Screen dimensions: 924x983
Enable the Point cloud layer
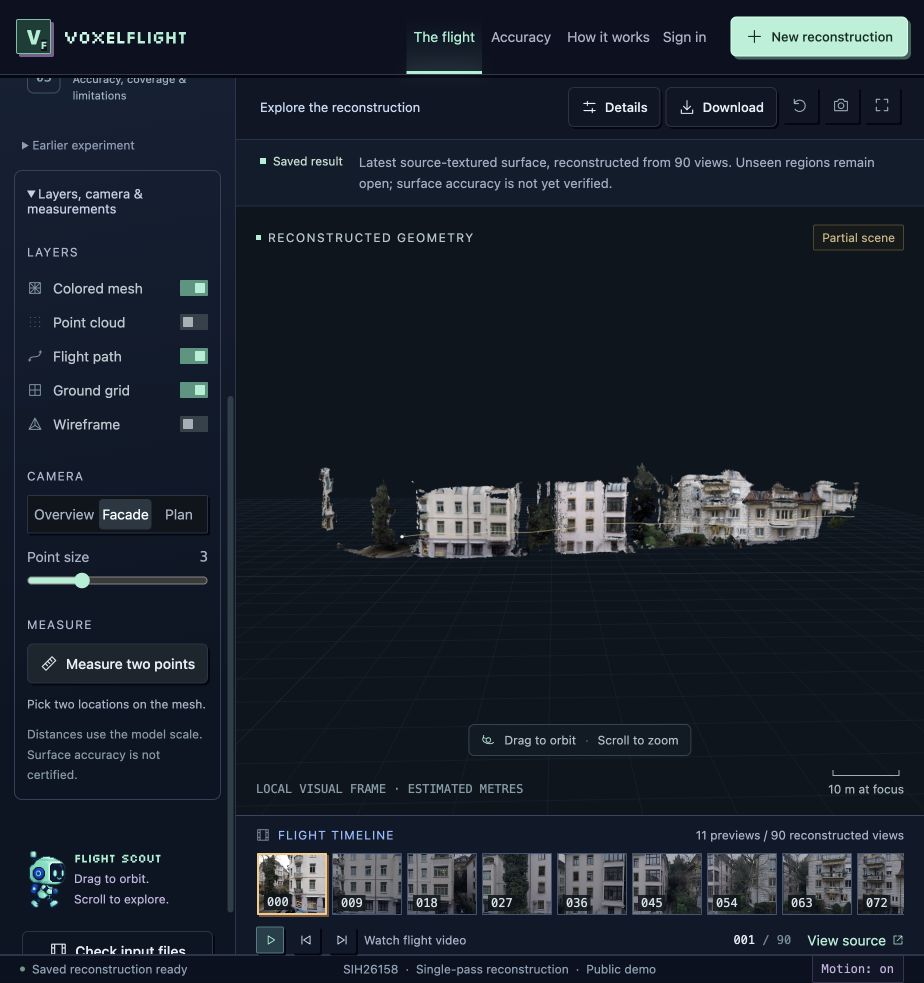[x=194, y=322]
